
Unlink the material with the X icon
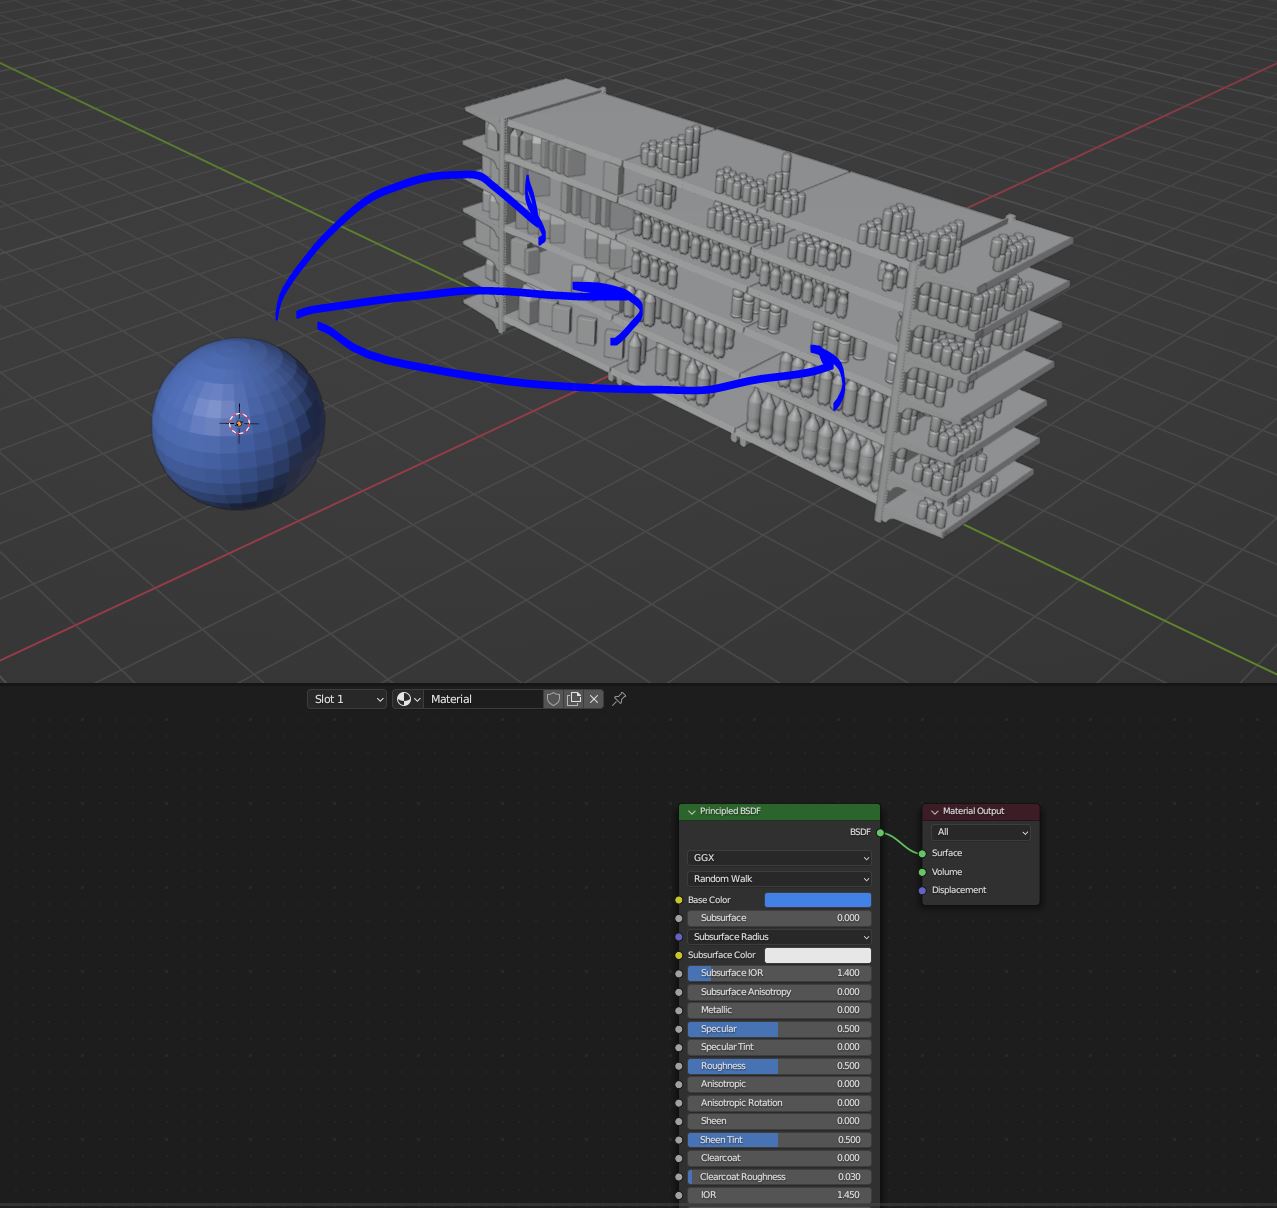click(x=594, y=699)
